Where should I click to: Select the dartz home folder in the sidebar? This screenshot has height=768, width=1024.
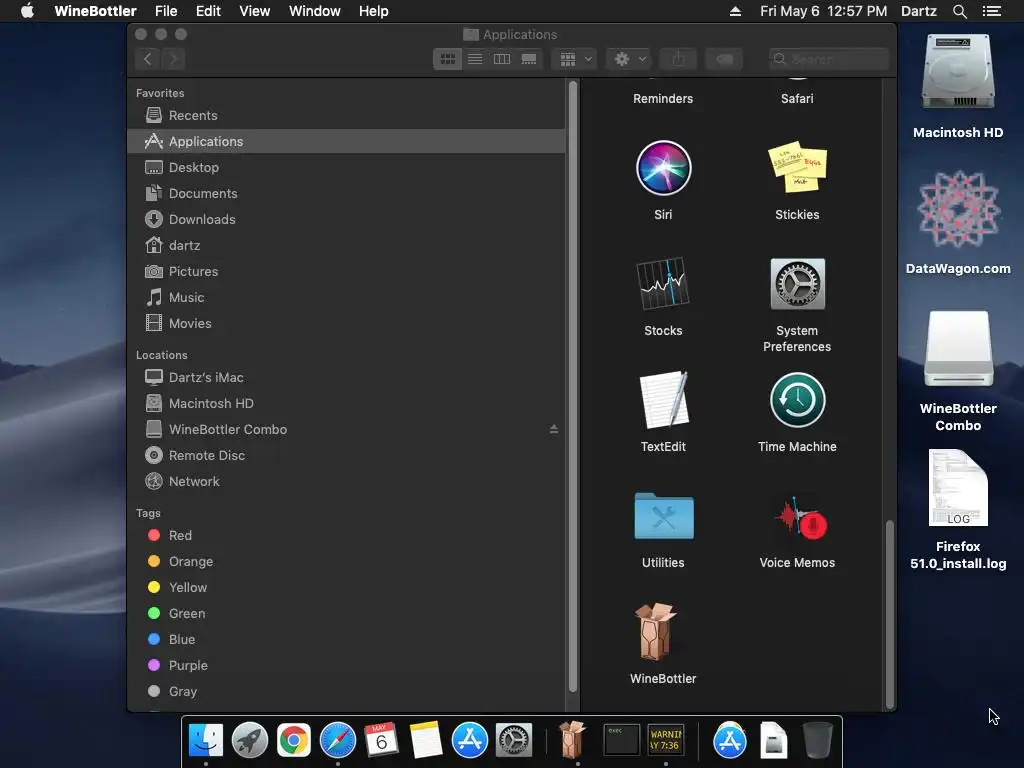(347, 246)
